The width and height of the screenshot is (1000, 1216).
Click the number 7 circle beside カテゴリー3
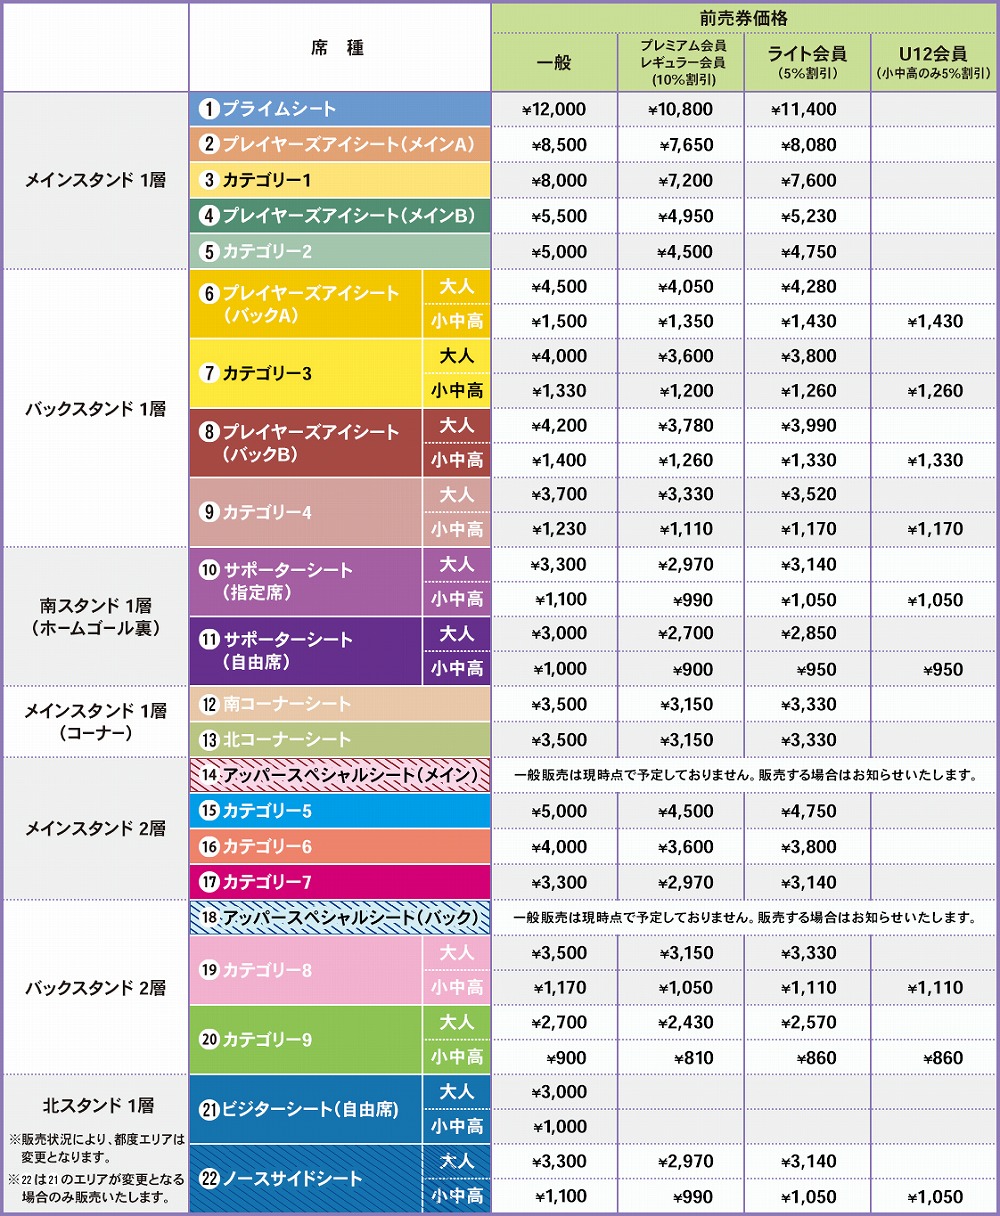(209, 373)
